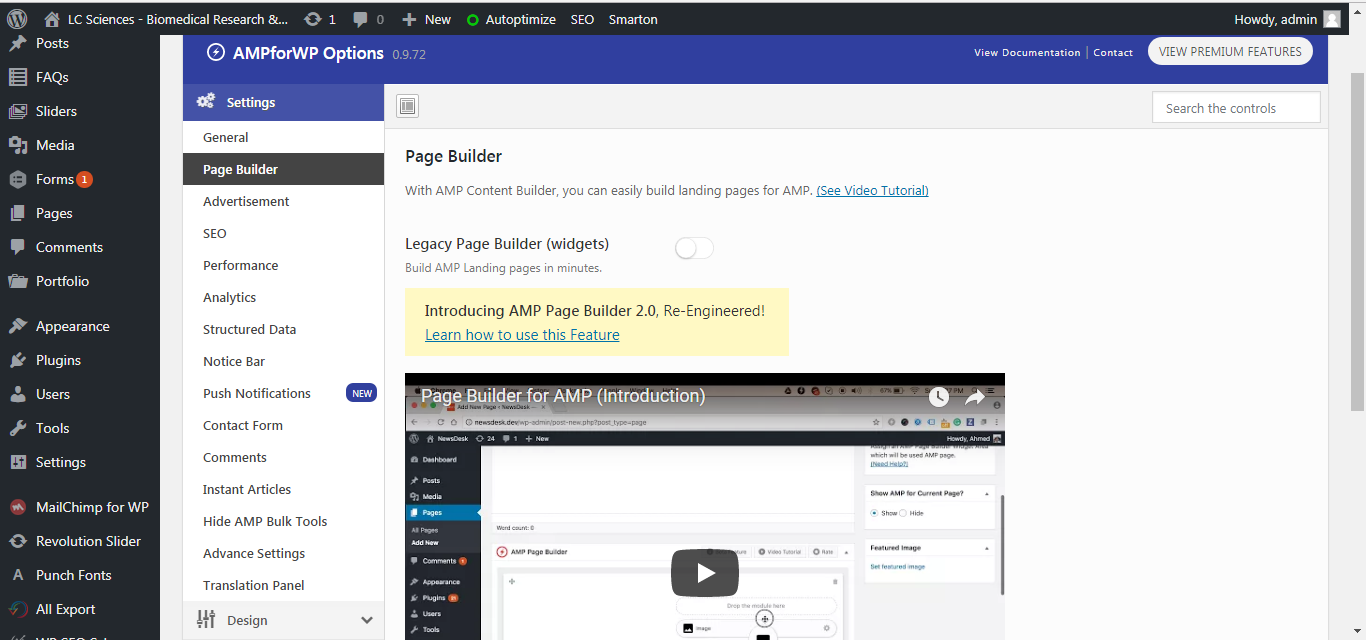Click the home icon for LC Sciences site
The image size is (1366, 640).
point(52,19)
